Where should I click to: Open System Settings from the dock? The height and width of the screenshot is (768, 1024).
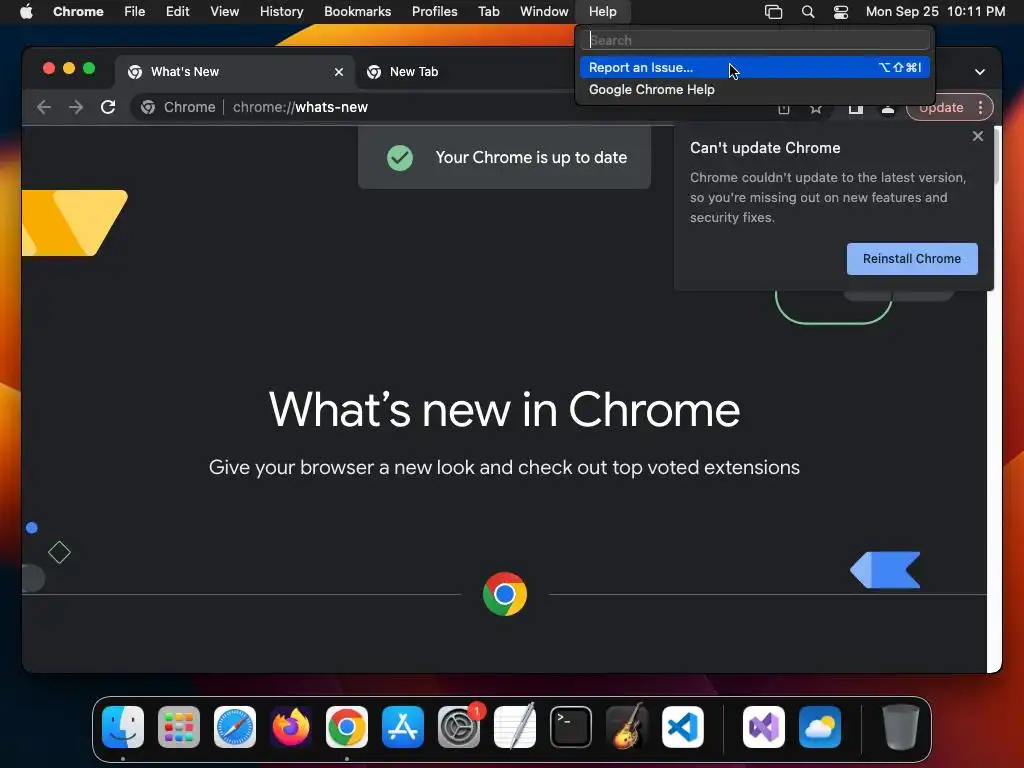(x=458, y=727)
